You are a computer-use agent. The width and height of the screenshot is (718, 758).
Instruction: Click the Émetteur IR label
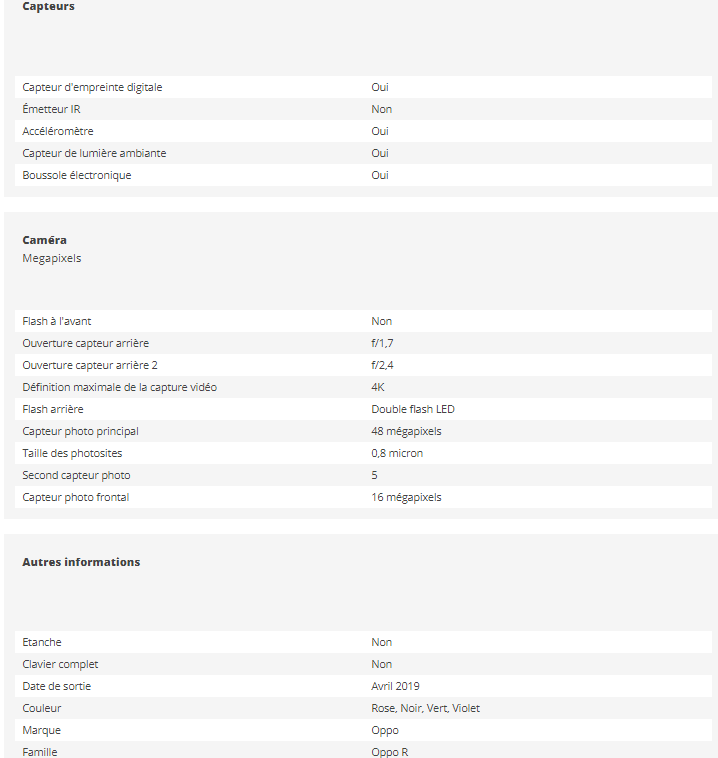pos(50,109)
